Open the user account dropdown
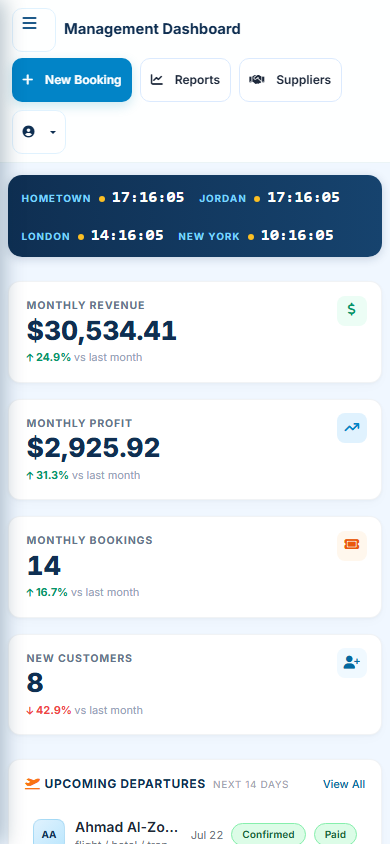 (39, 132)
